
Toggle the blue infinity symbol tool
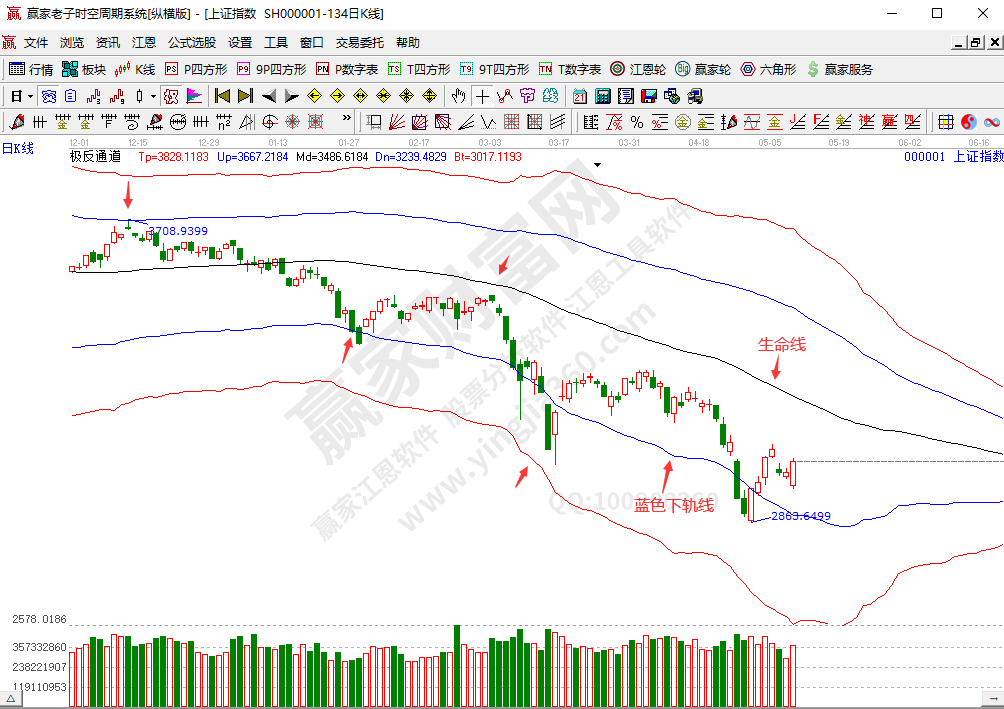tap(991, 122)
